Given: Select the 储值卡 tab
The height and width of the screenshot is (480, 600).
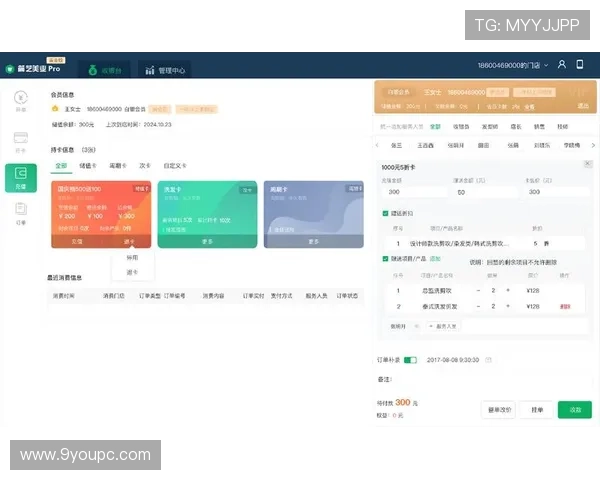Looking at the screenshot, I should coord(88,166).
